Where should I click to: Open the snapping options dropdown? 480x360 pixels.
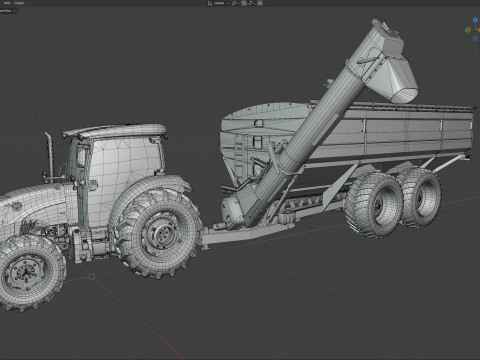[x=251, y=3]
